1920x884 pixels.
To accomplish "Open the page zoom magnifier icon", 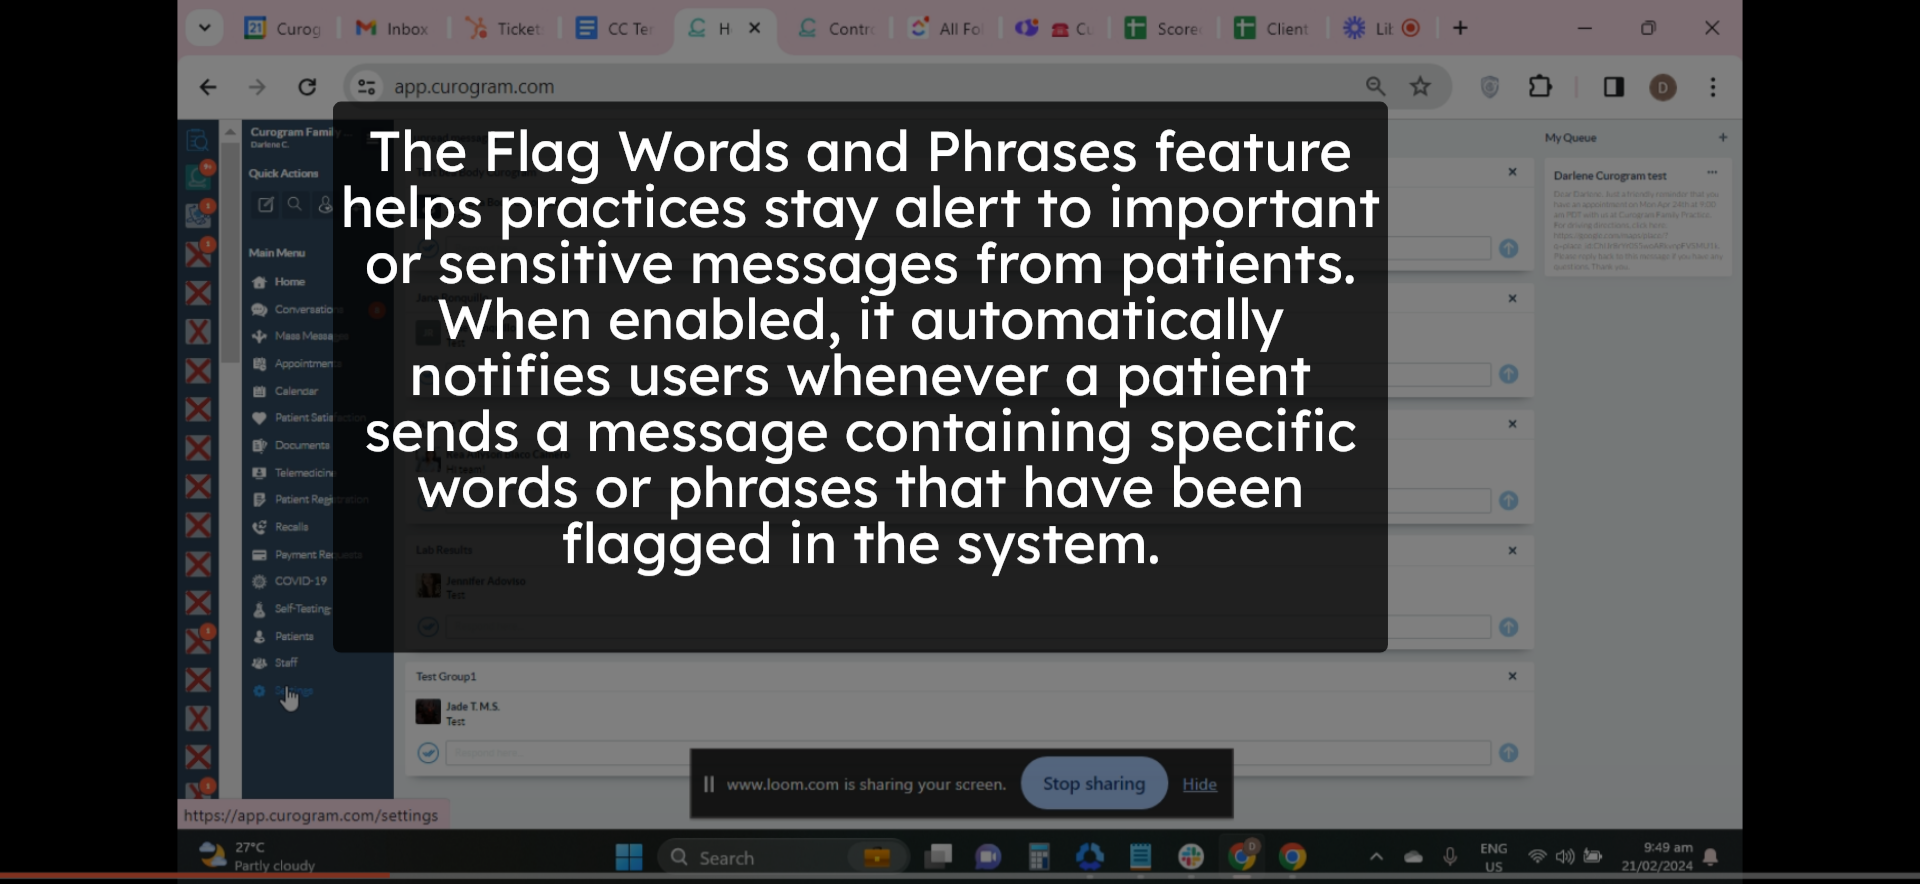I will pos(1376,87).
